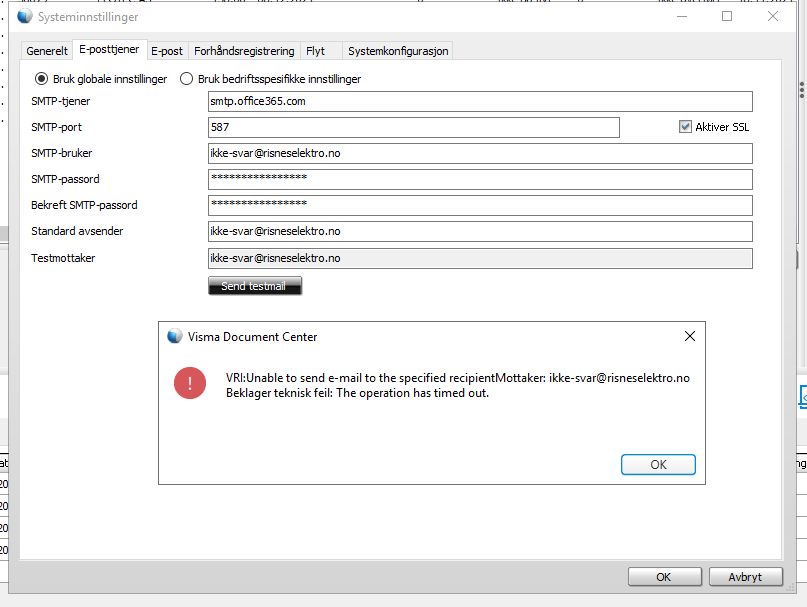Screen dimensions: 807x607
Task: Click the red error exclamation icon
Action: tap(190, 383)
